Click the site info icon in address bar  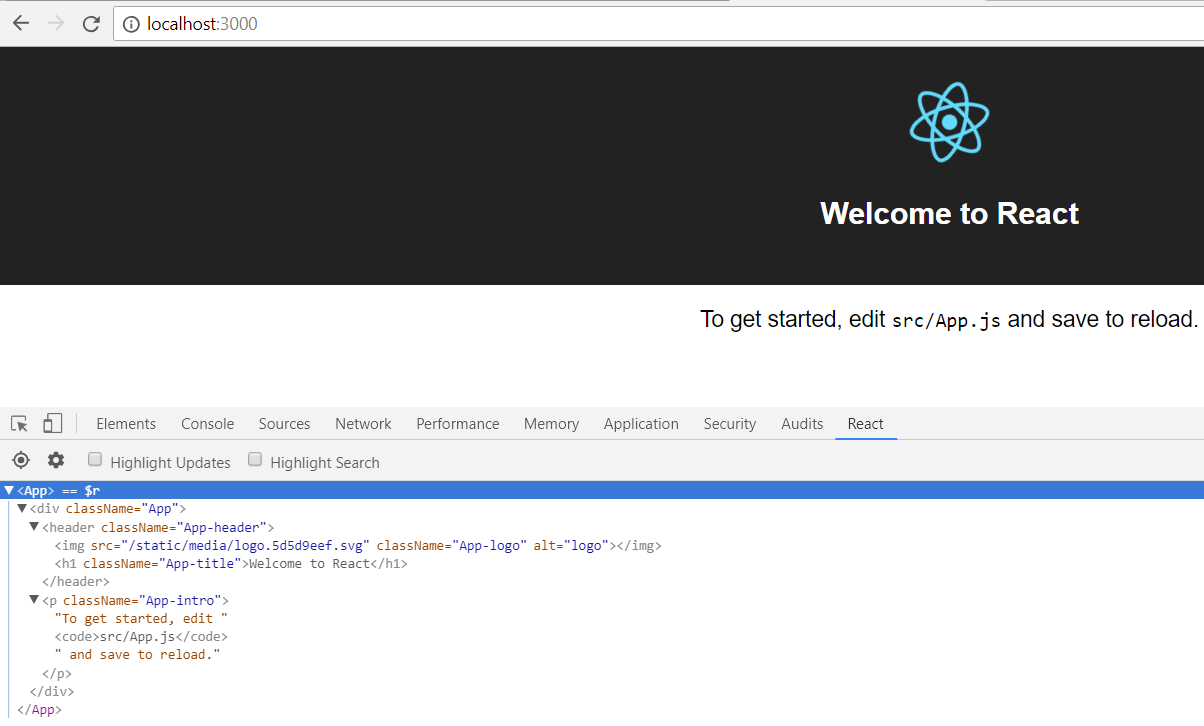coord(131,24)
